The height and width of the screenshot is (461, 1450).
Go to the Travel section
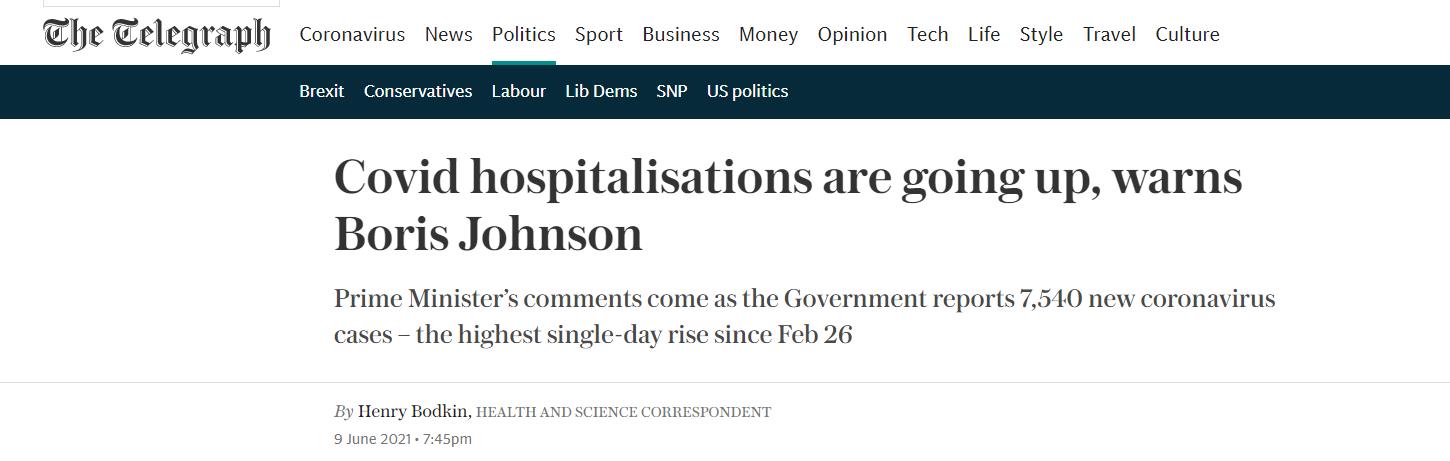(1109, 34)
